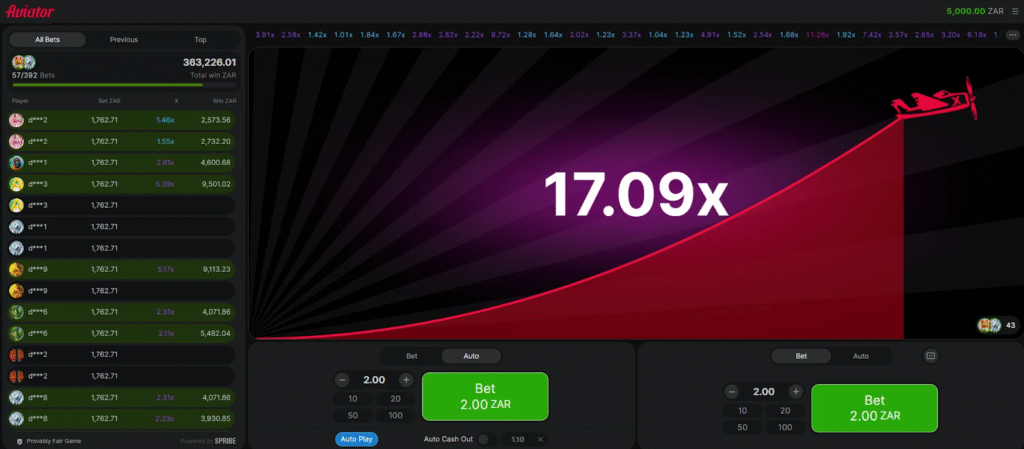Image resolution: width=1024 pixels, height=449 pixels.
Task: Enable the Auto Cash Out toggle
Action: (484, 439)
